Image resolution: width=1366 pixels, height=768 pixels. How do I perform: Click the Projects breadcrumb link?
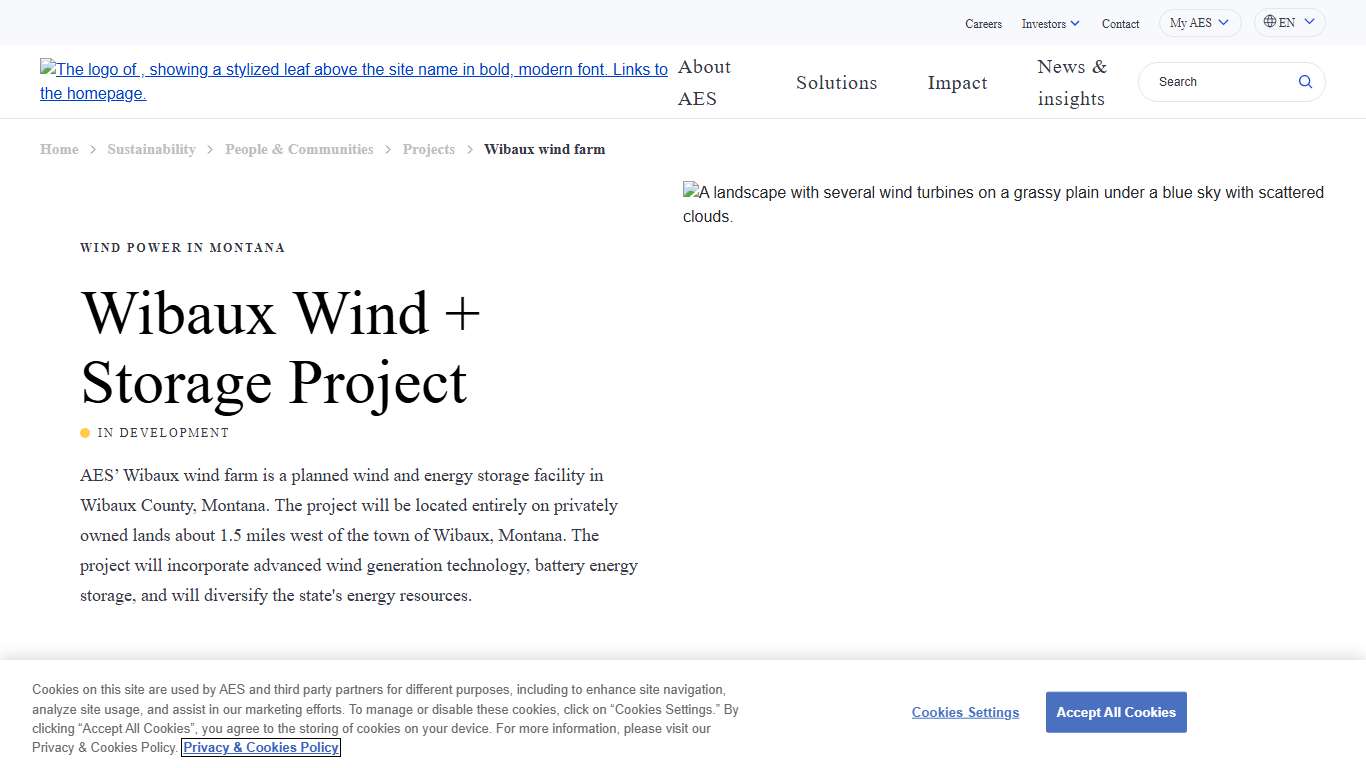click(x=428, y=148)
